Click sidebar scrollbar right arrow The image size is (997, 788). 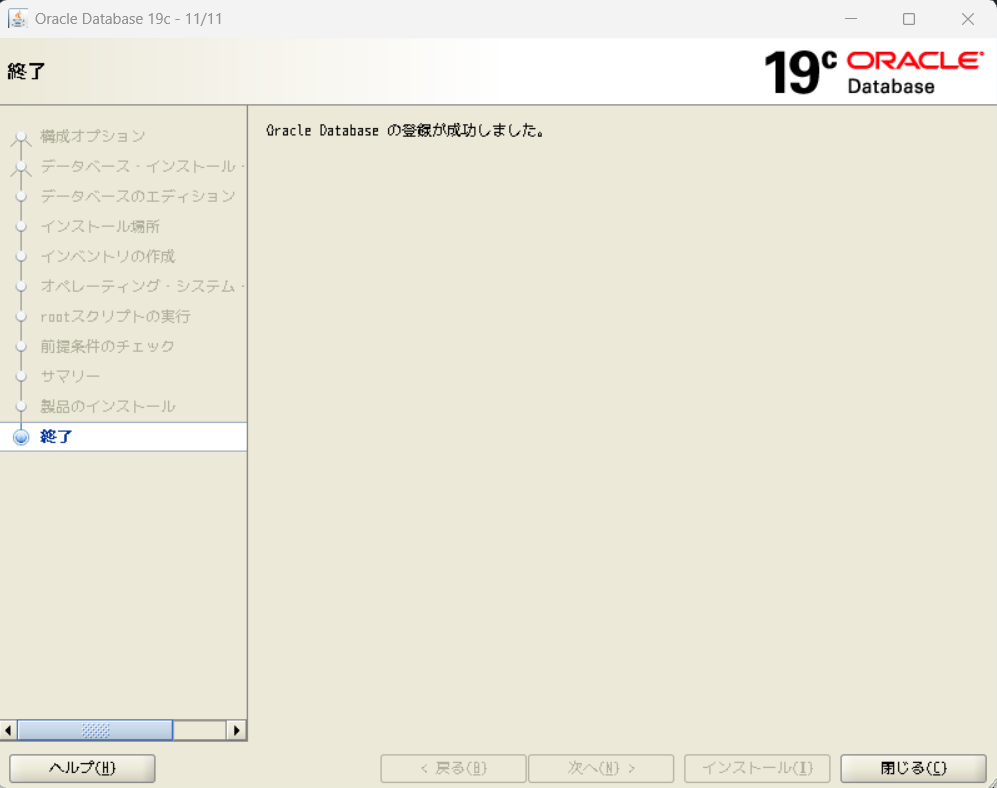click(x=237, y=731)
